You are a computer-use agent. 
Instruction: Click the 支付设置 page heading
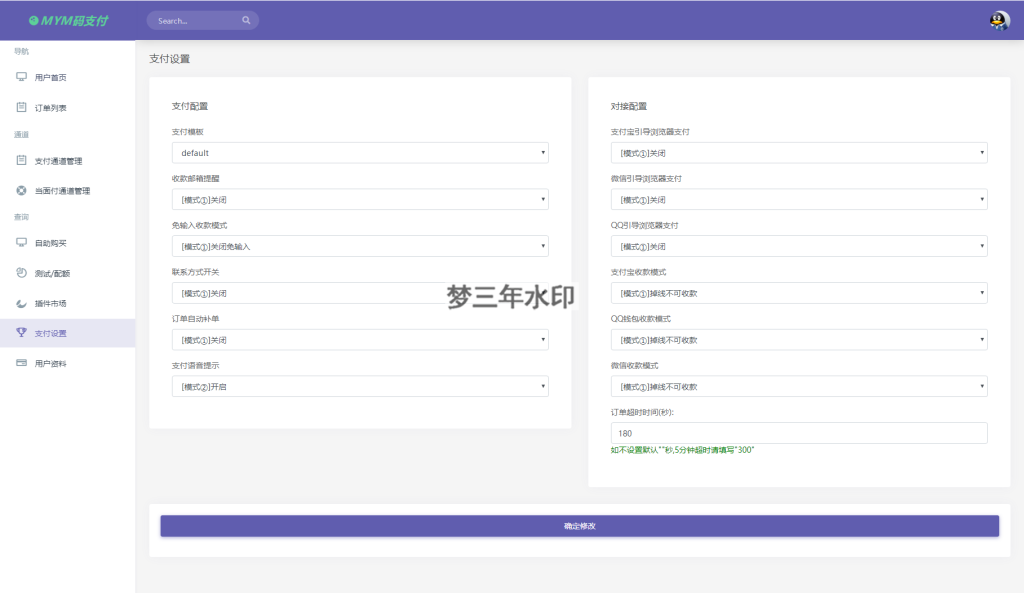pos(169,59)
